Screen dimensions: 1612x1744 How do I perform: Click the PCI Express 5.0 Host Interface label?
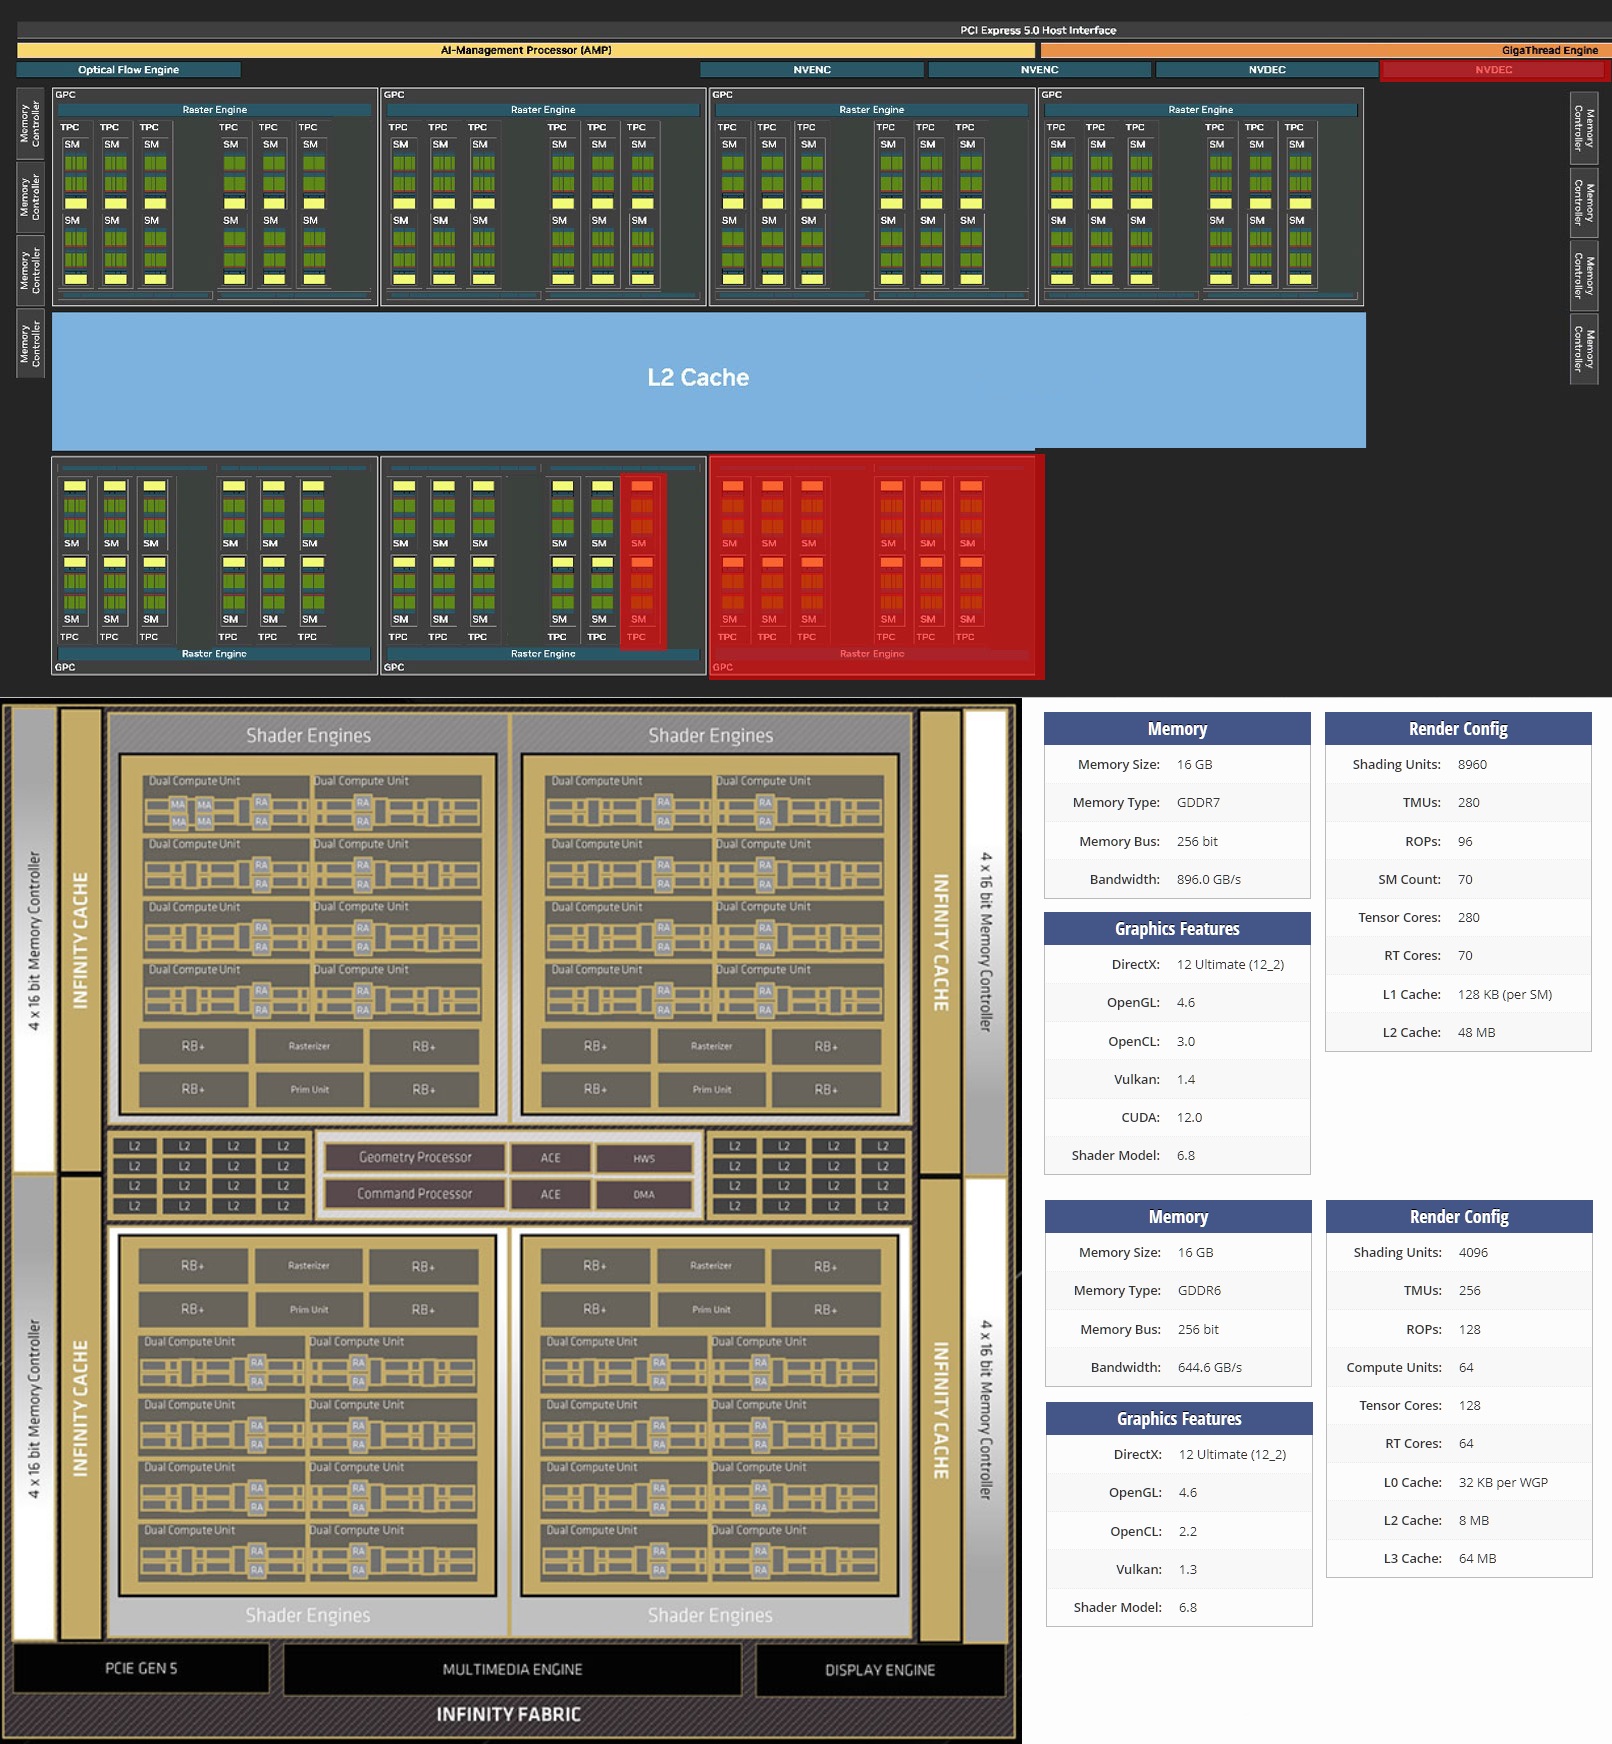click(1038, 30)
